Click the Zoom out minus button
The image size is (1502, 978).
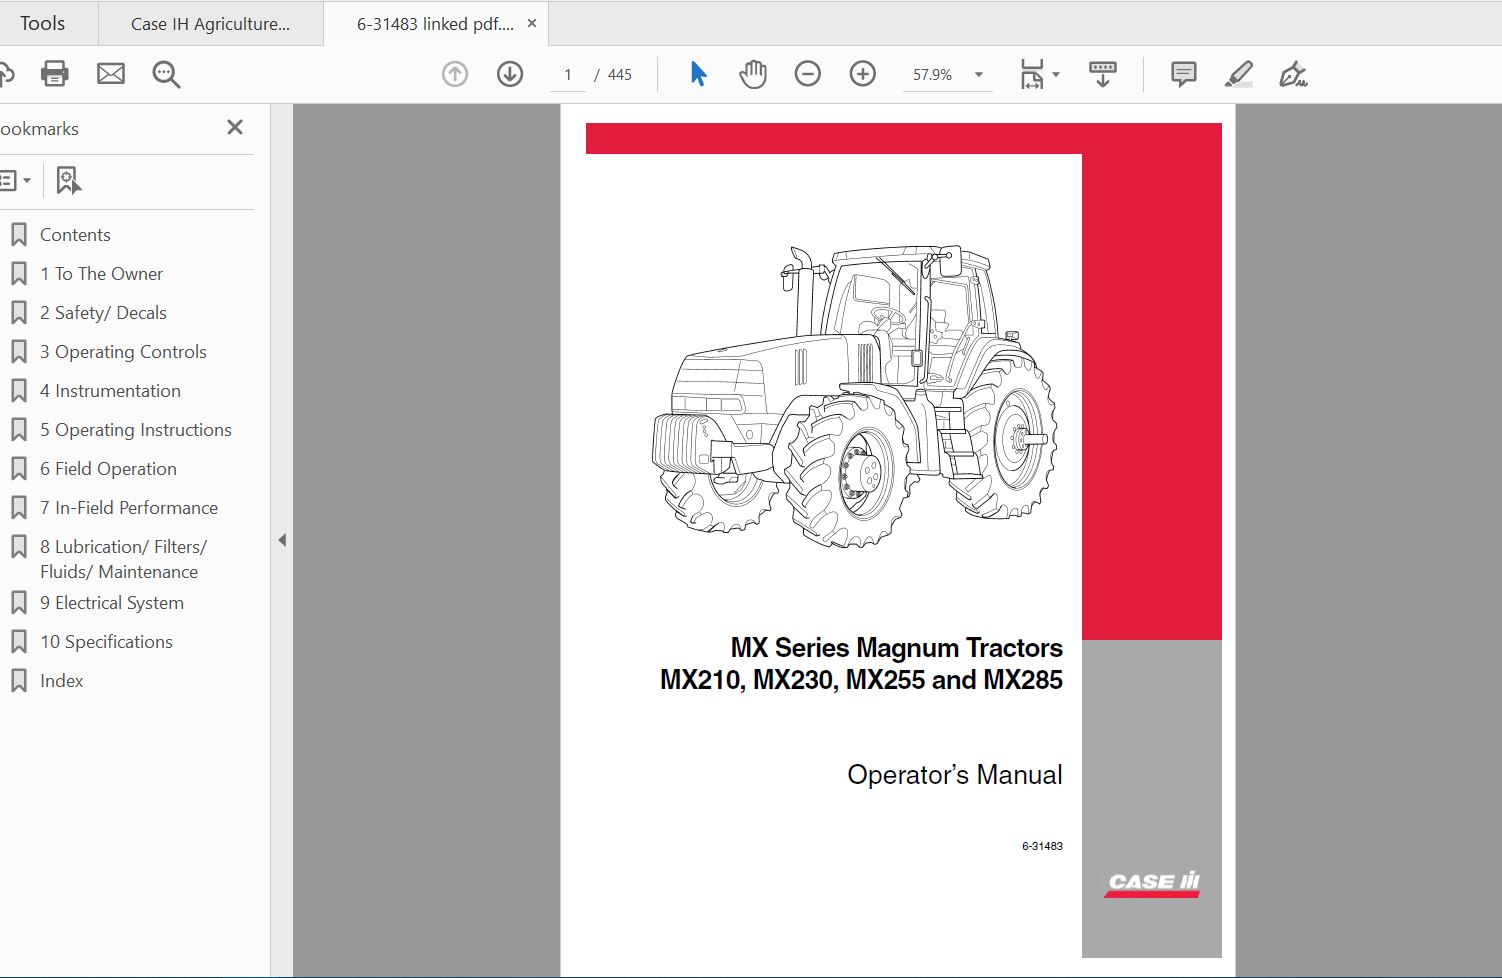807,74
